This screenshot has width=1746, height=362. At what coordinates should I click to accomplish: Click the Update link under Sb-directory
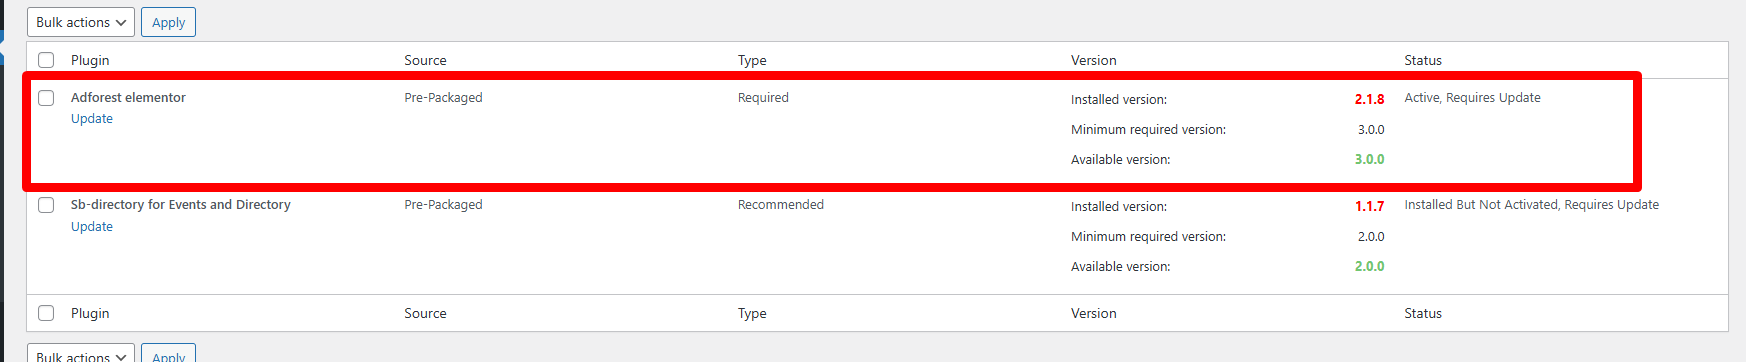[92, 226]
